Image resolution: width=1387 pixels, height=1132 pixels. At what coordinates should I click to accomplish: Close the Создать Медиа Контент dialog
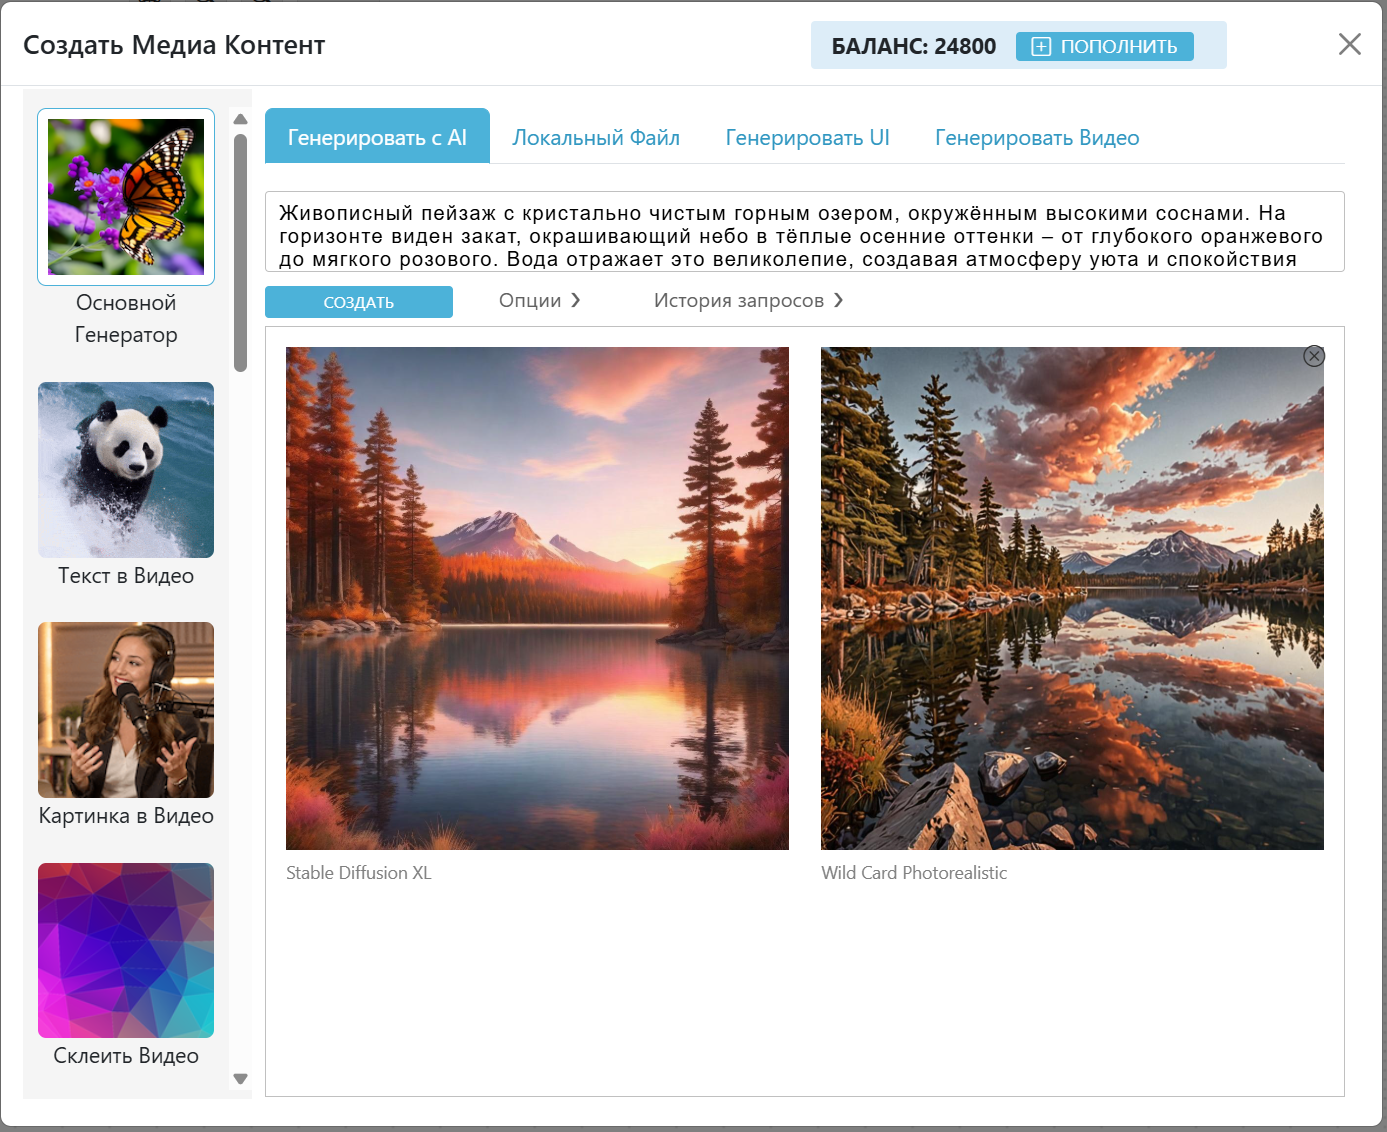[1349, 44]
